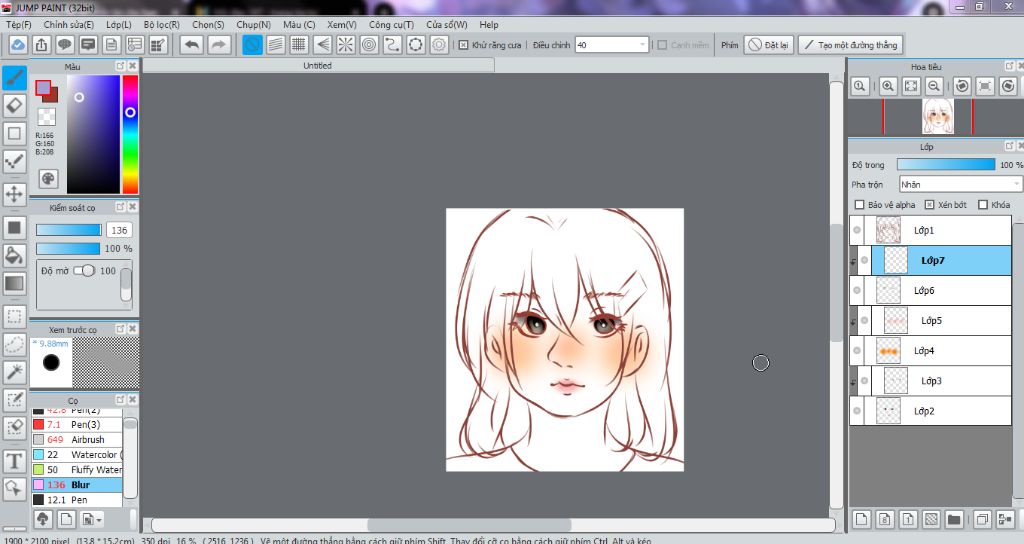Hide layer Lớp4

857,351
